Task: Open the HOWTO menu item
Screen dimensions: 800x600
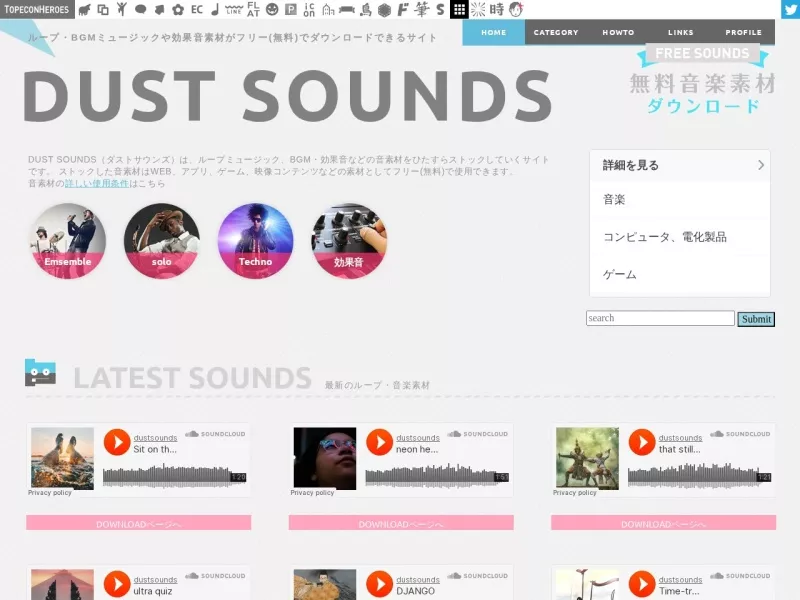Action: [x=618, y=32]
